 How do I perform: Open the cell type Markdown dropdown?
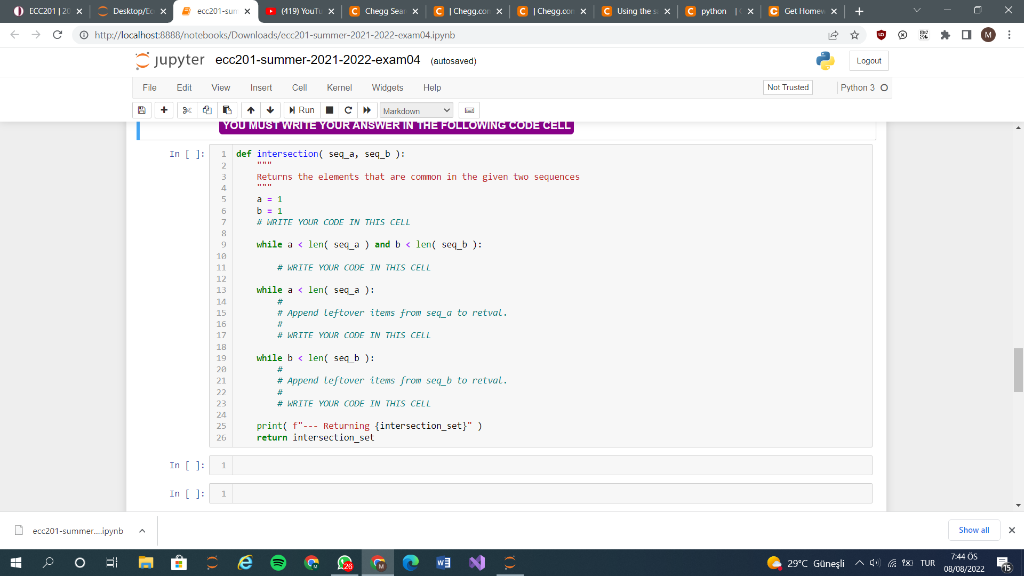click(x=416, y=110)
